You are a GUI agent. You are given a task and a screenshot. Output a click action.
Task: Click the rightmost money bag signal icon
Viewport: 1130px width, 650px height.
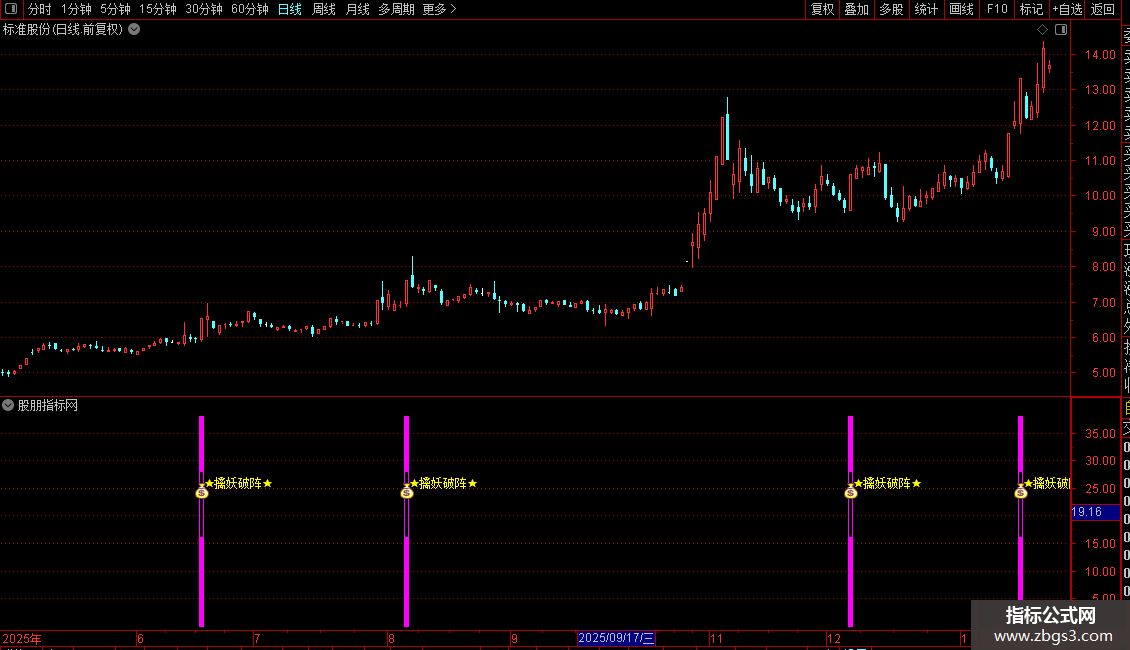pos(1020,492)
